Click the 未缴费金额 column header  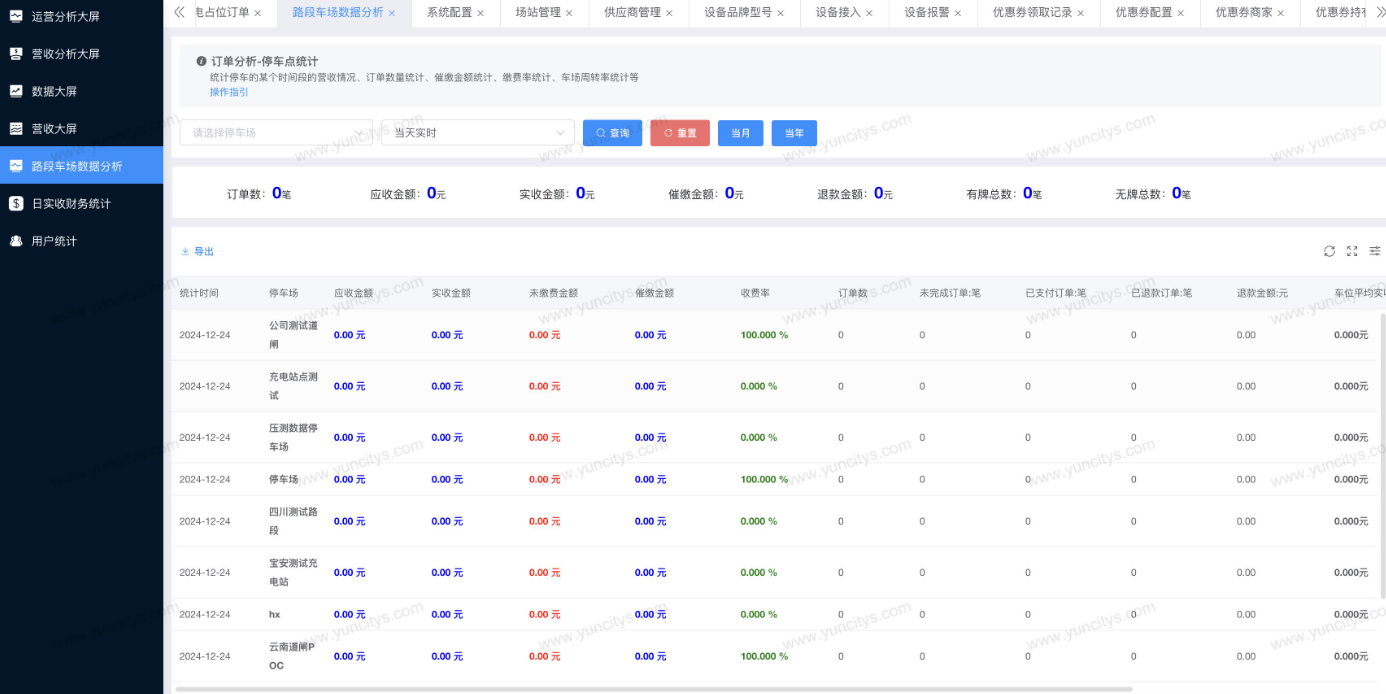click(x=553, y=293)
